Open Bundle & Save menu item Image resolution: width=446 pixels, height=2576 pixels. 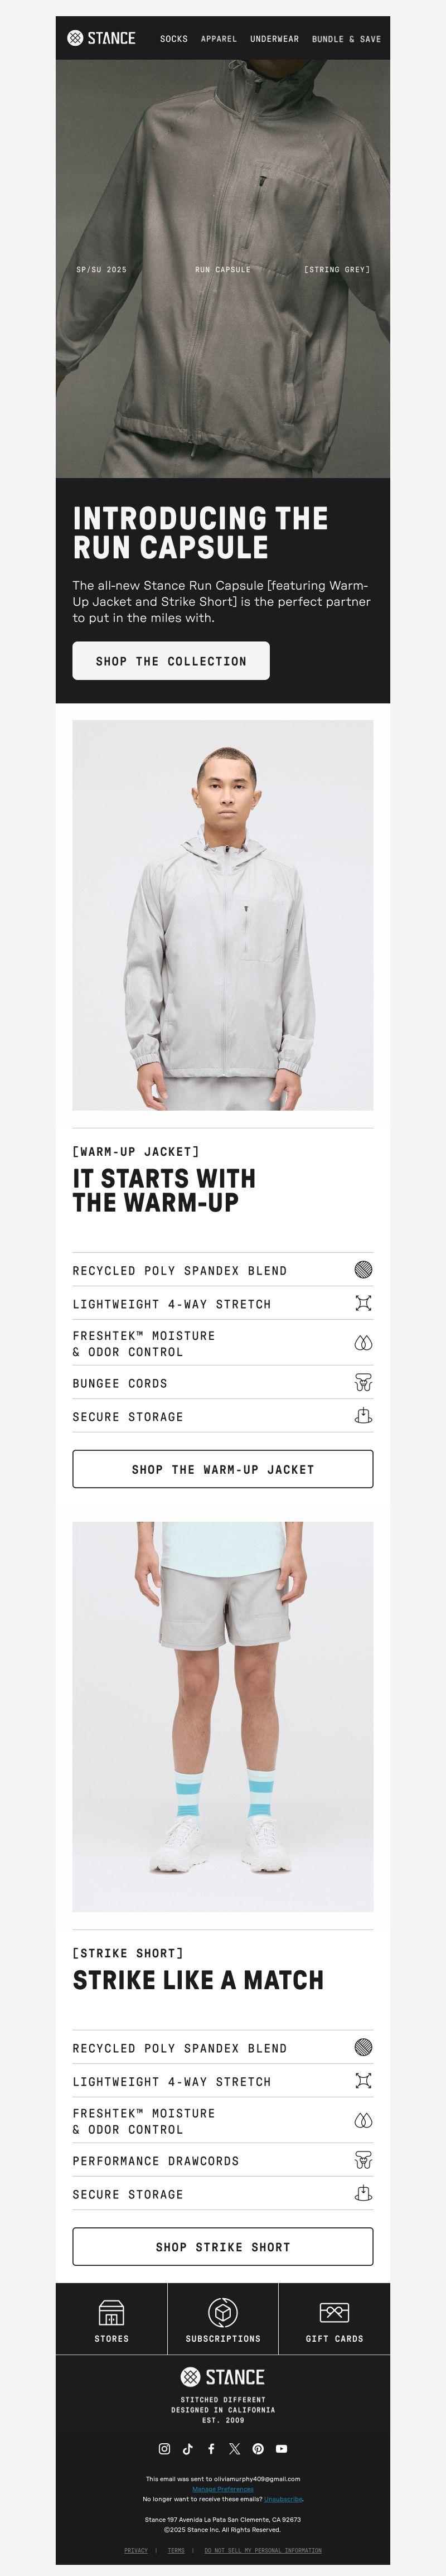346,39
